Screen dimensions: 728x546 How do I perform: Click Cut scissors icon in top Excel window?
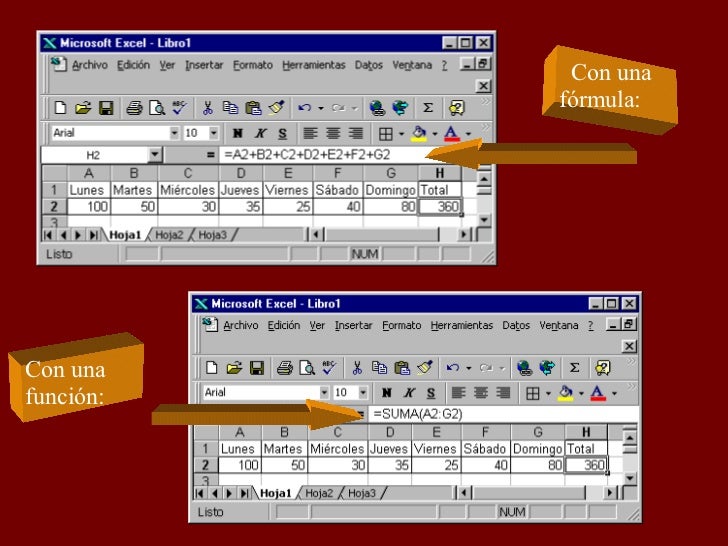tap(207, 108)
